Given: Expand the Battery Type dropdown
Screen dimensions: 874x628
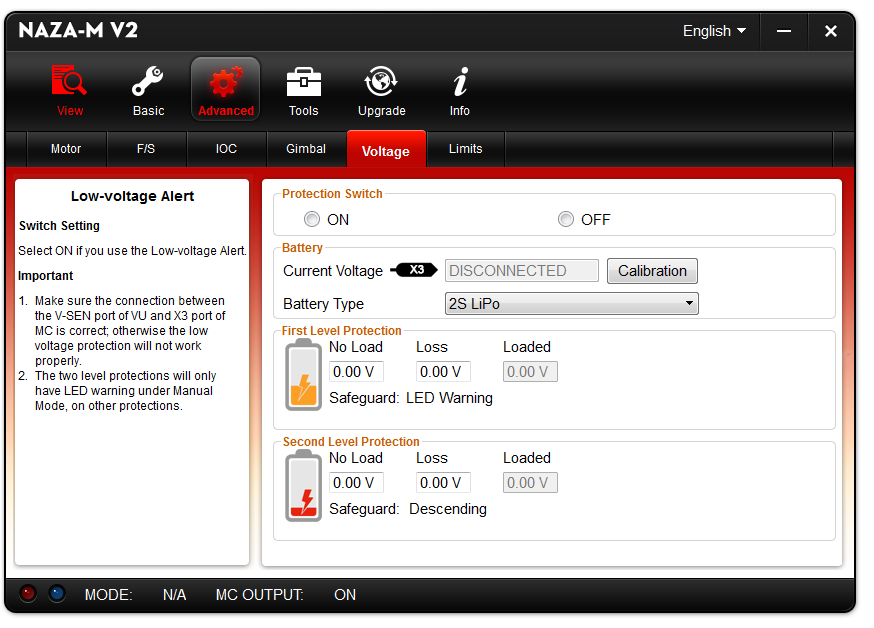Looking at the screenshot, I should tap(571, 304).
